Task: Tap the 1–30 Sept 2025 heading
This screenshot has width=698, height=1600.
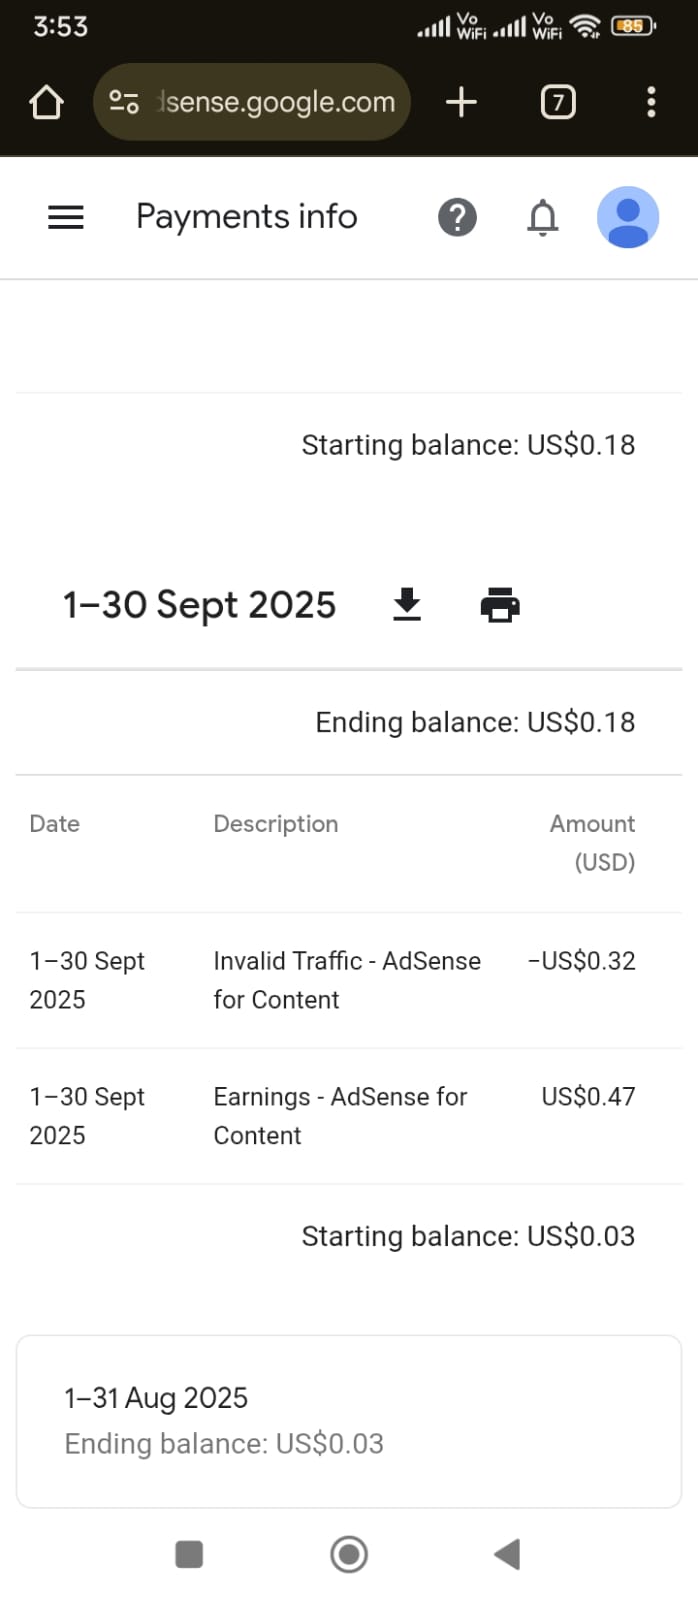Action: click(199, 605)
